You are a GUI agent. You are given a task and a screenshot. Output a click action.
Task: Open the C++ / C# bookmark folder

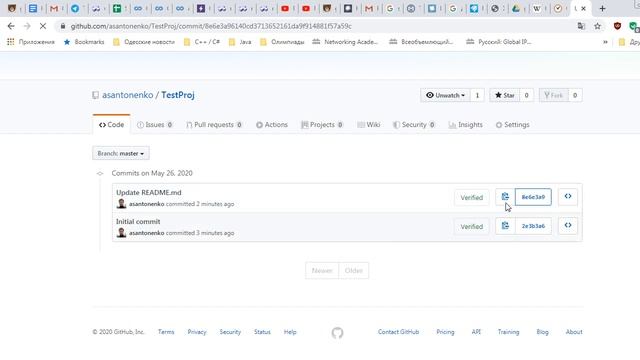pos(202,42)
